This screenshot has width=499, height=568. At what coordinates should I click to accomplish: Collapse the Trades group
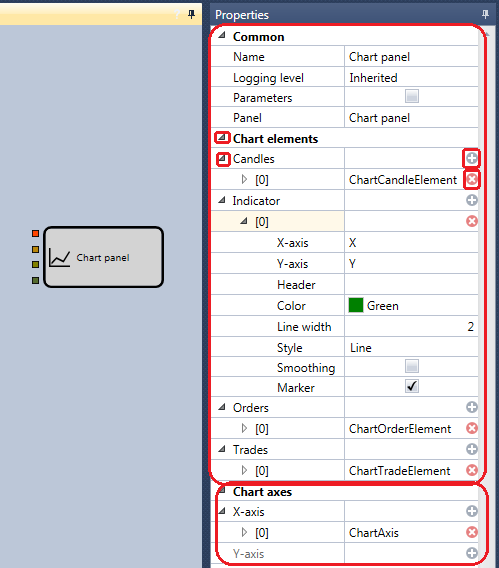[222, 449]
